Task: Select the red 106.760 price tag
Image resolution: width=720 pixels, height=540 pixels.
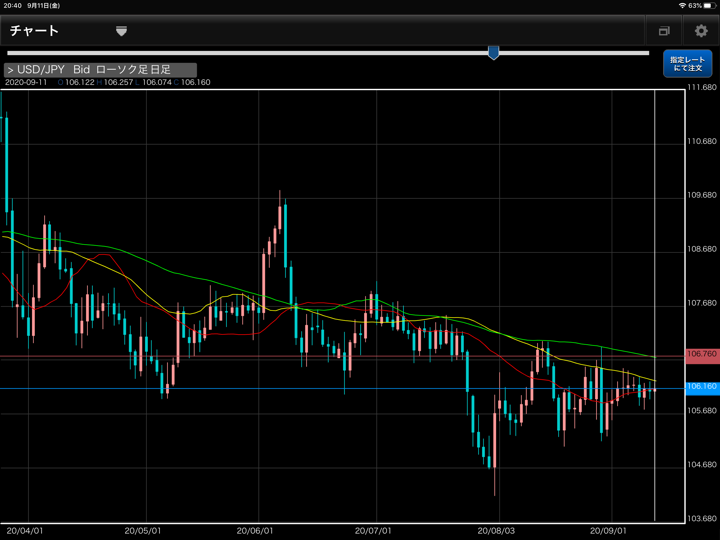Action: tap(701, 354)
